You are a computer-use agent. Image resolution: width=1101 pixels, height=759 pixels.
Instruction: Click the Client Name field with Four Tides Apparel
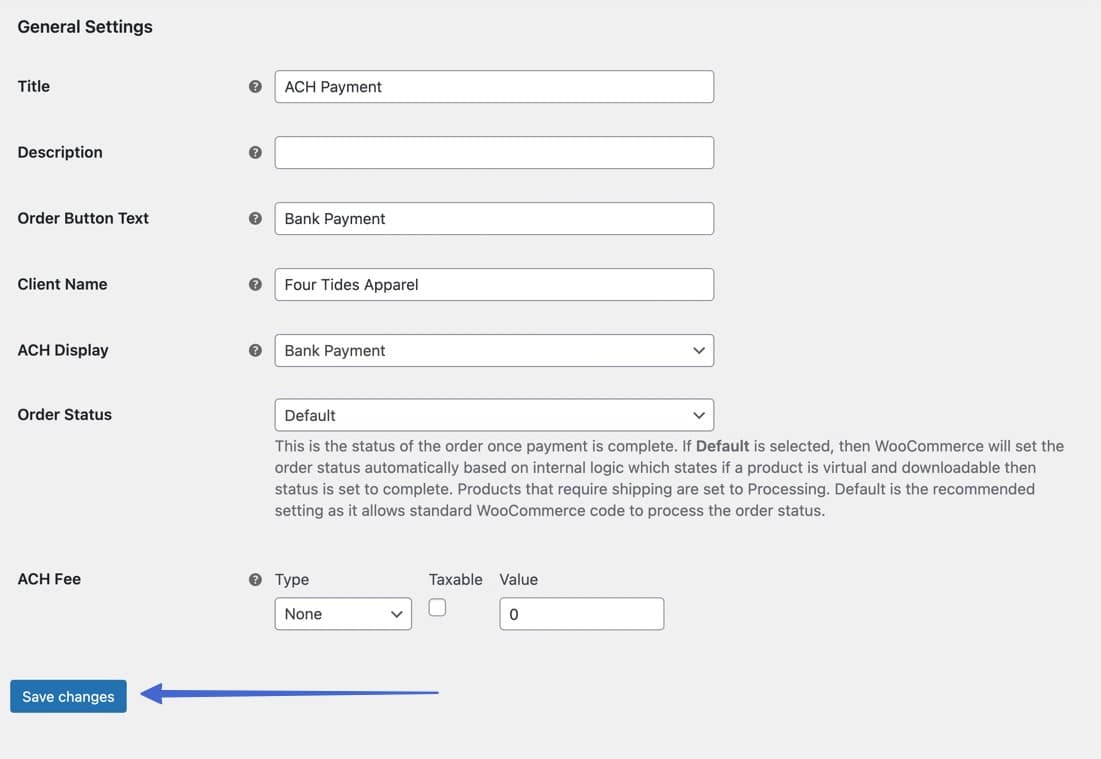(x=494, y=285)
